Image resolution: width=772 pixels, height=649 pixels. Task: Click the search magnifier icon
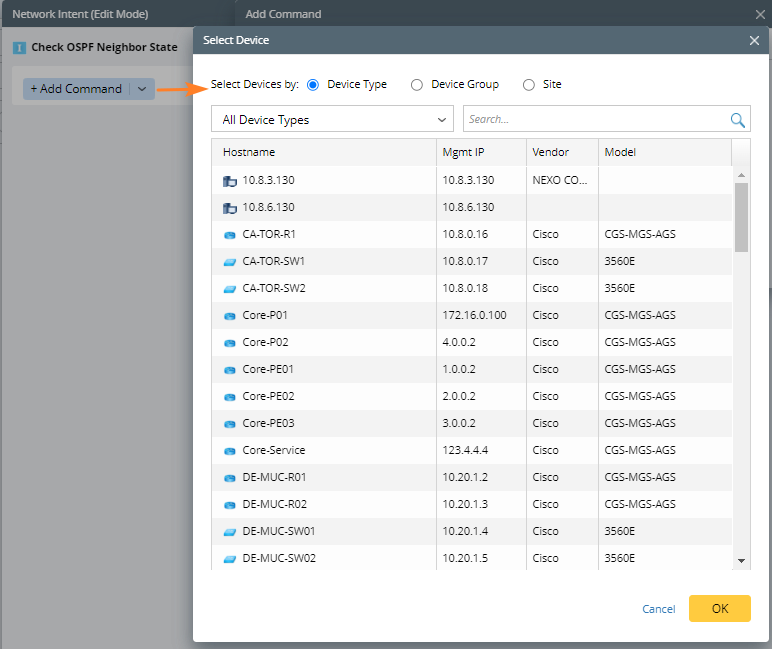click(738, 120)
